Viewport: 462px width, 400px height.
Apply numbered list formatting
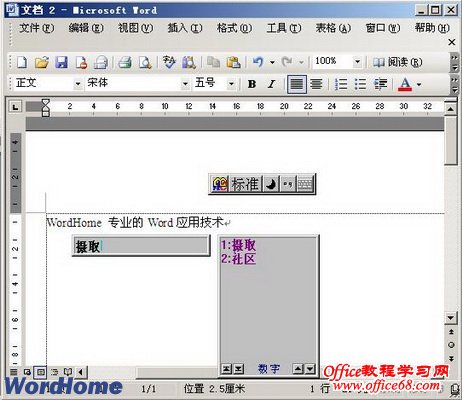[341, 84]
